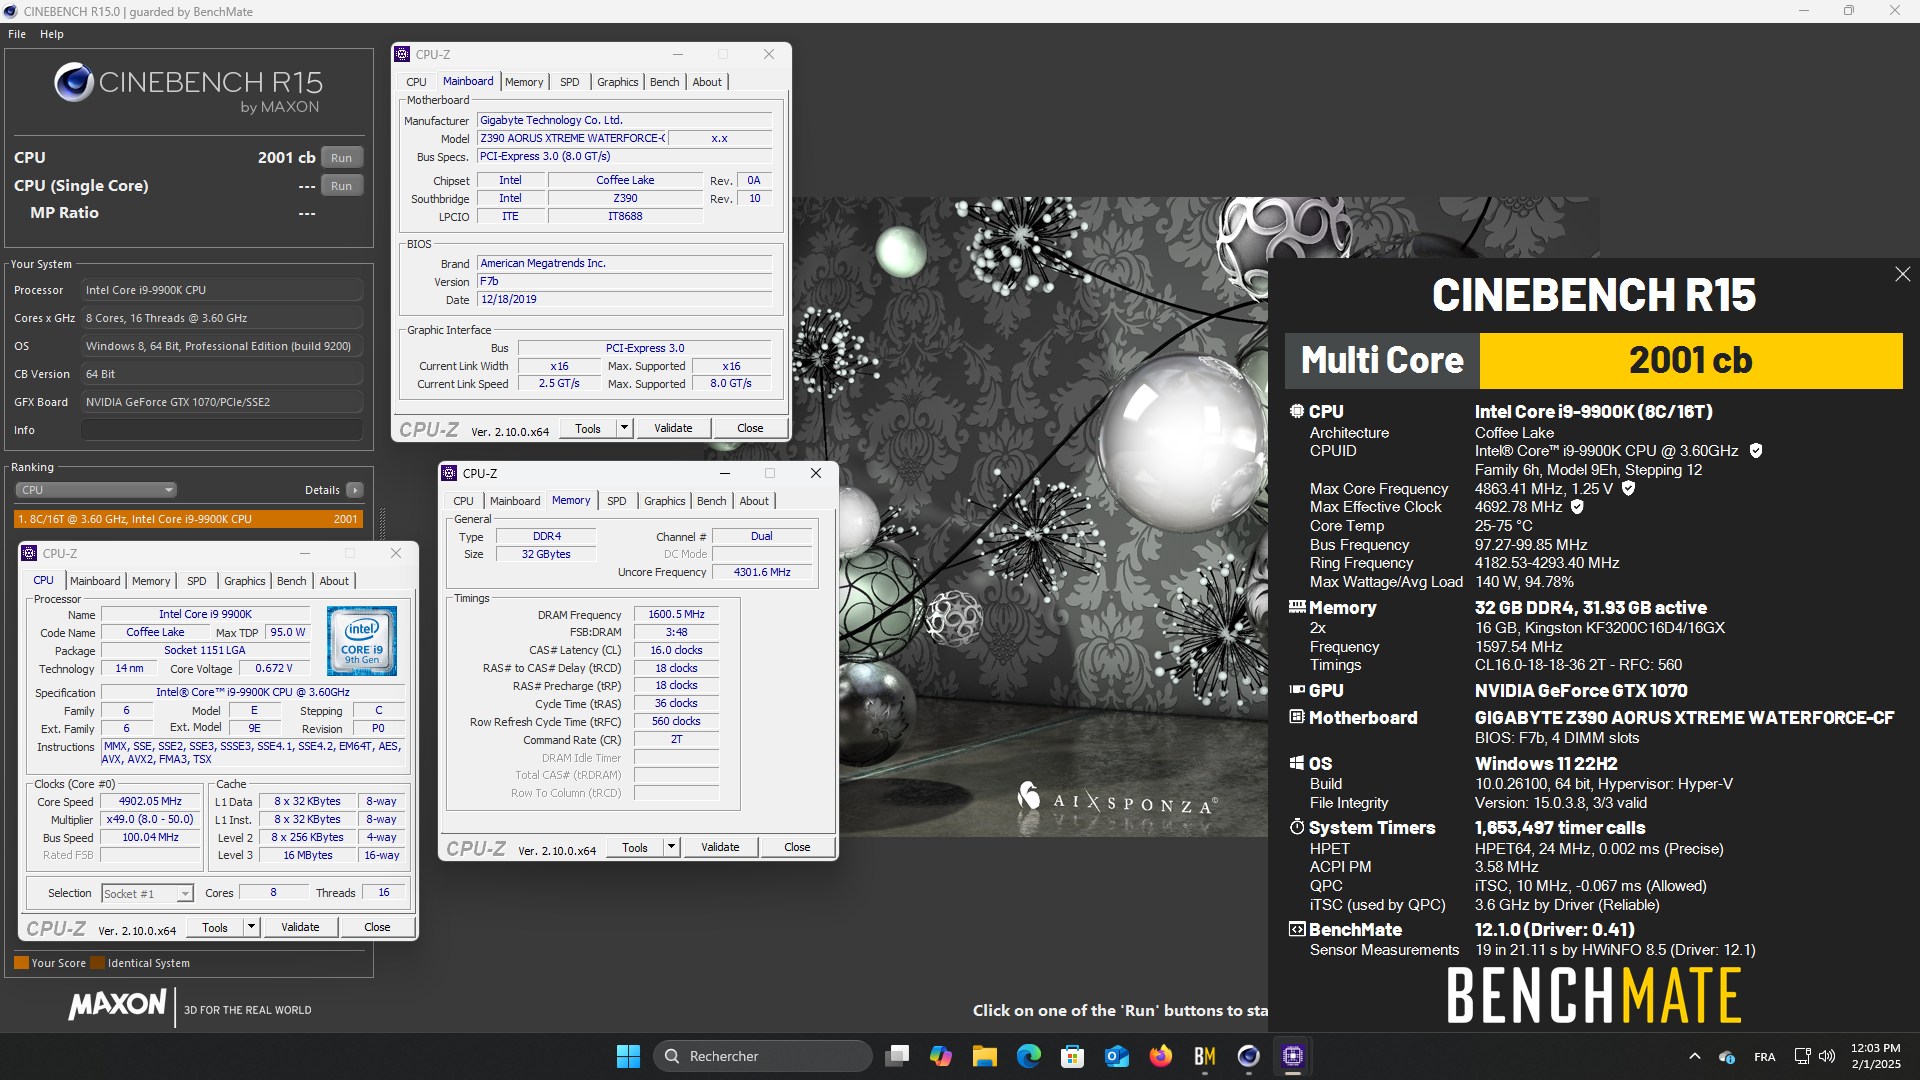Select Graphics tab in Memory CPU-Z window
The height and width of the screenshot is (1080, 1920).
[x=664, y=501]
